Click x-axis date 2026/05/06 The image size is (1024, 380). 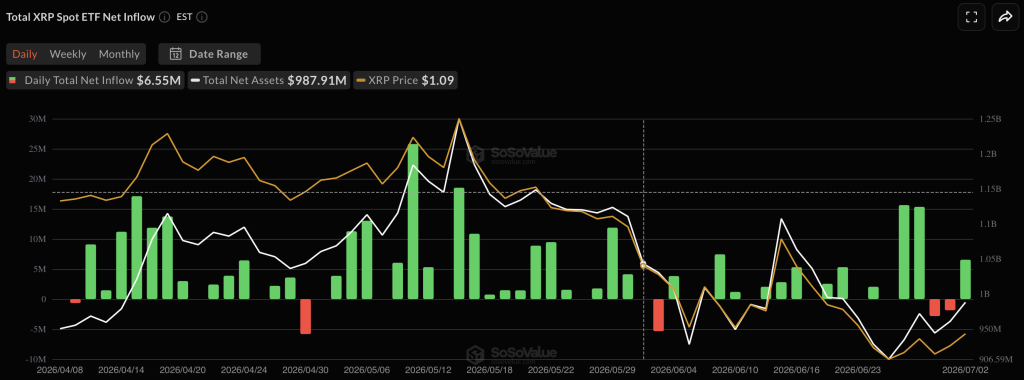[366, 369]
